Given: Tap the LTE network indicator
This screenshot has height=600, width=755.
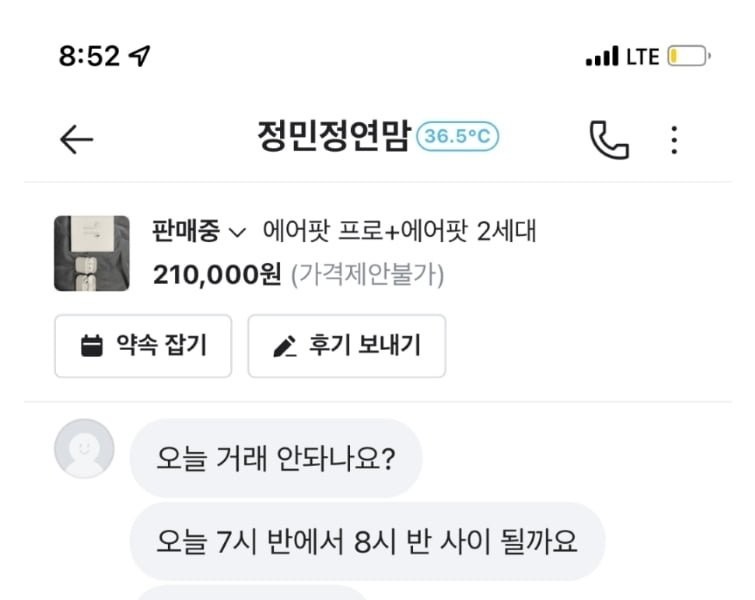Looking at the screenshot, I should [x=642, y=57].
